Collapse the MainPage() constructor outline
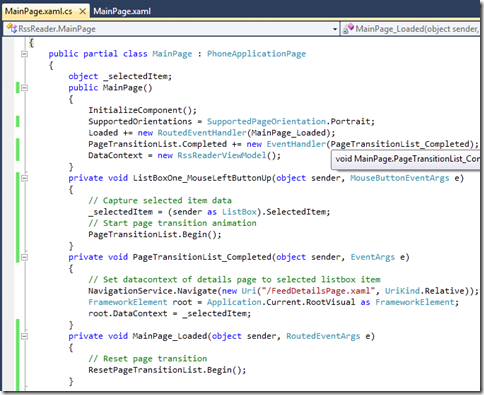484x395 pixels. coord(24,88)
